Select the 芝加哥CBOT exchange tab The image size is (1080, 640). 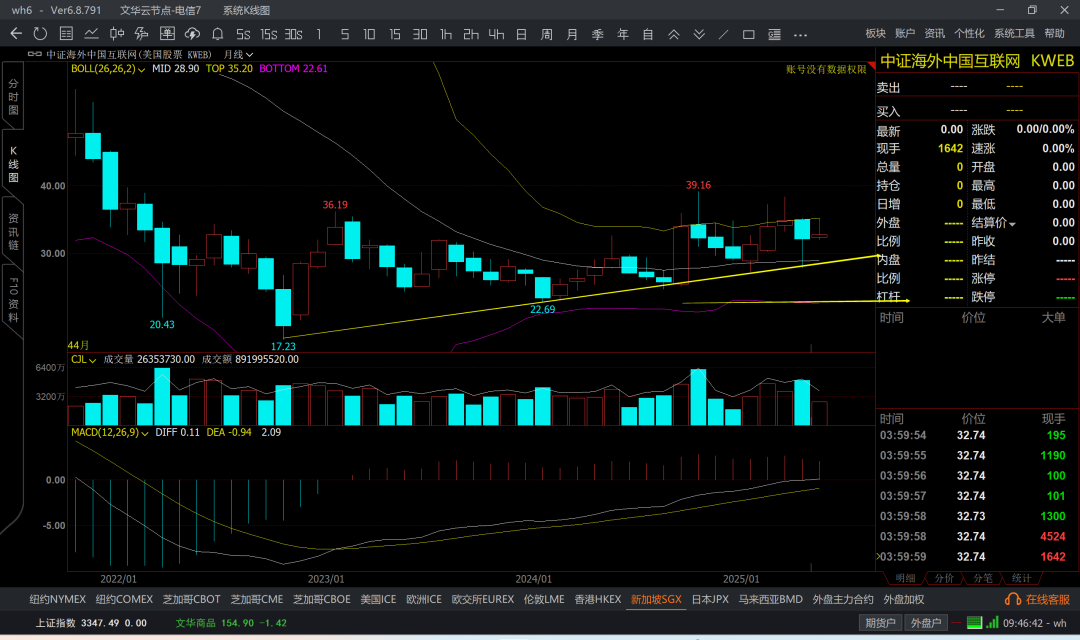(x=191, y=599)
